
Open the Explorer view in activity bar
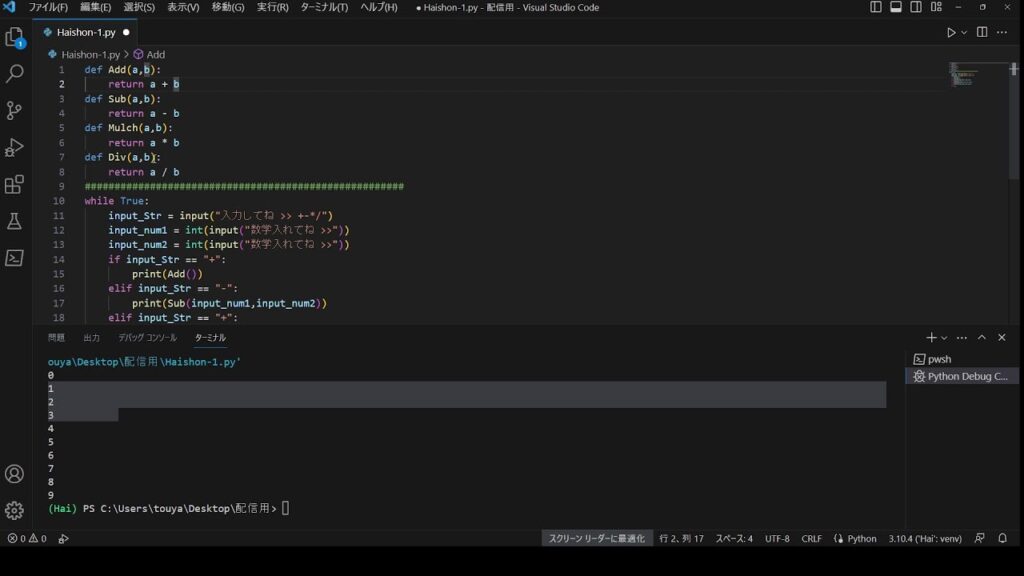coord(15,38)
